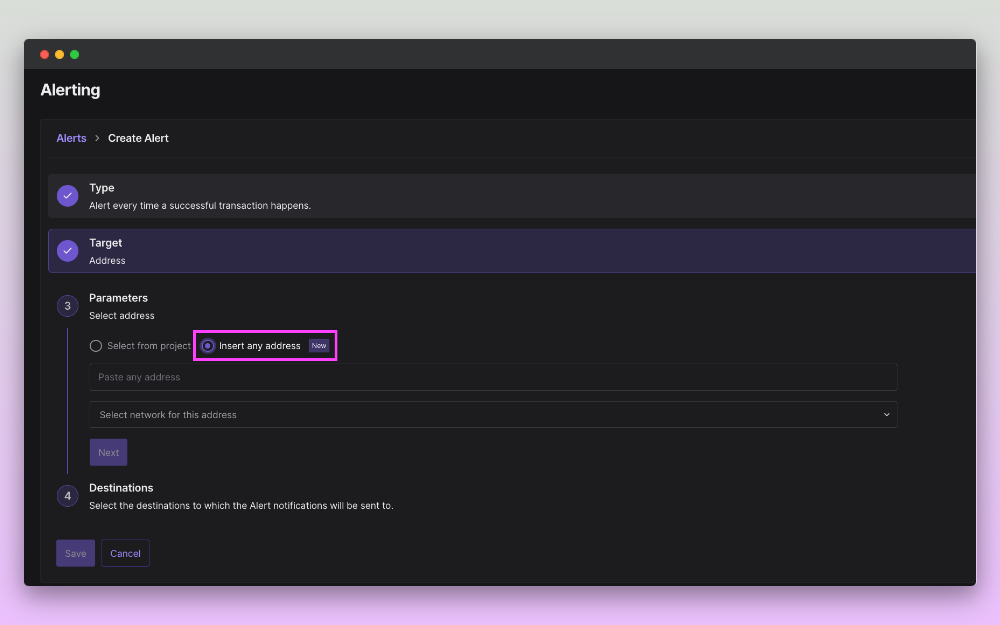Click the breadcrumb chevron separator after Alerts

point(97,138)
